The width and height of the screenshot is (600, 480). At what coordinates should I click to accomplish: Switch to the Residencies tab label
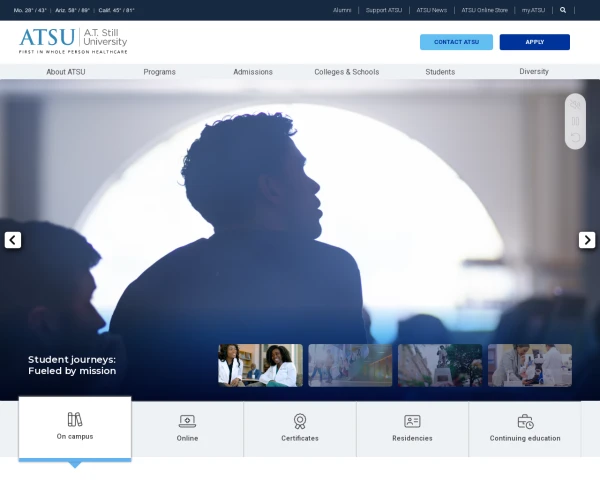412,438
